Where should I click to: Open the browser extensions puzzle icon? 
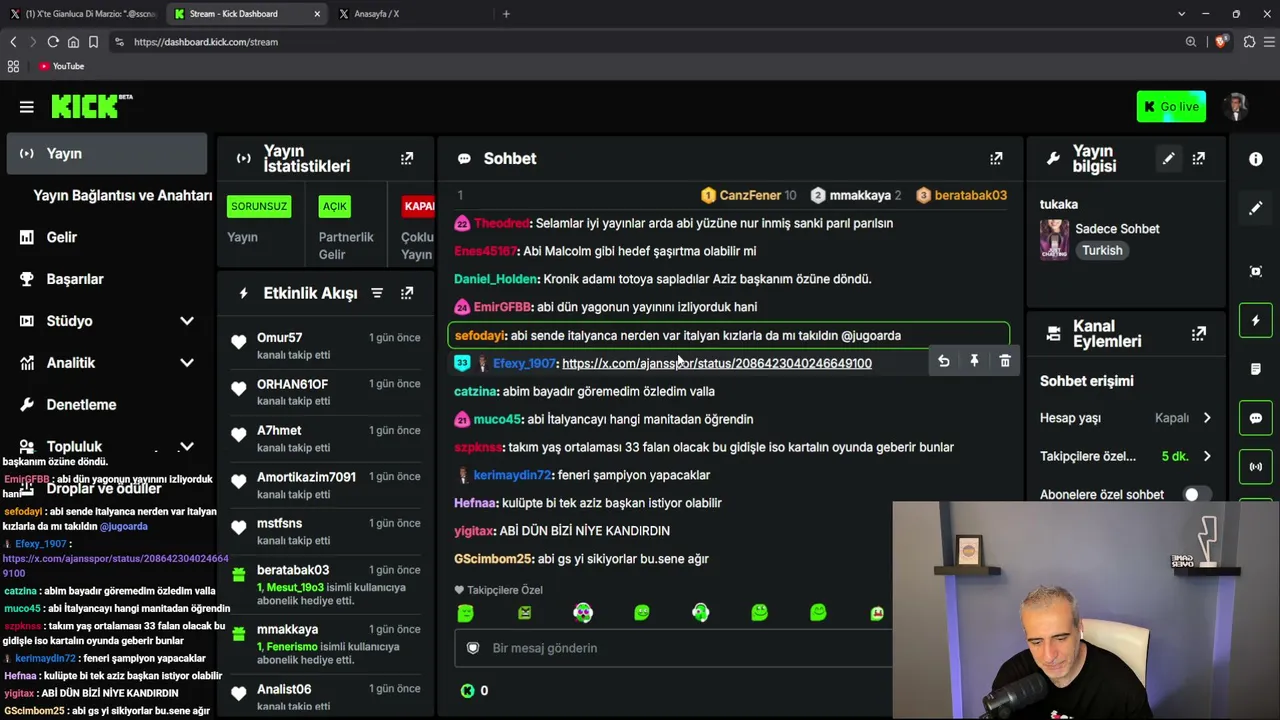tap(1249, 42)
